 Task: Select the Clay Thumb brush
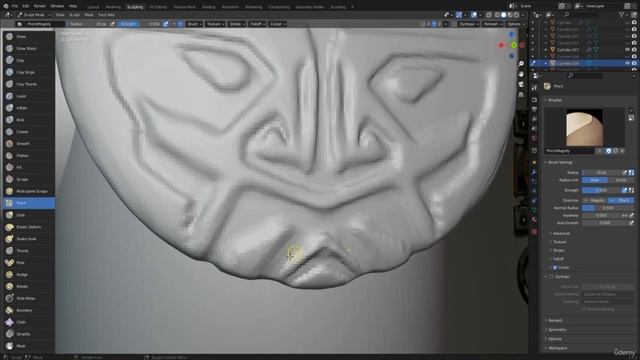[29, 84]
